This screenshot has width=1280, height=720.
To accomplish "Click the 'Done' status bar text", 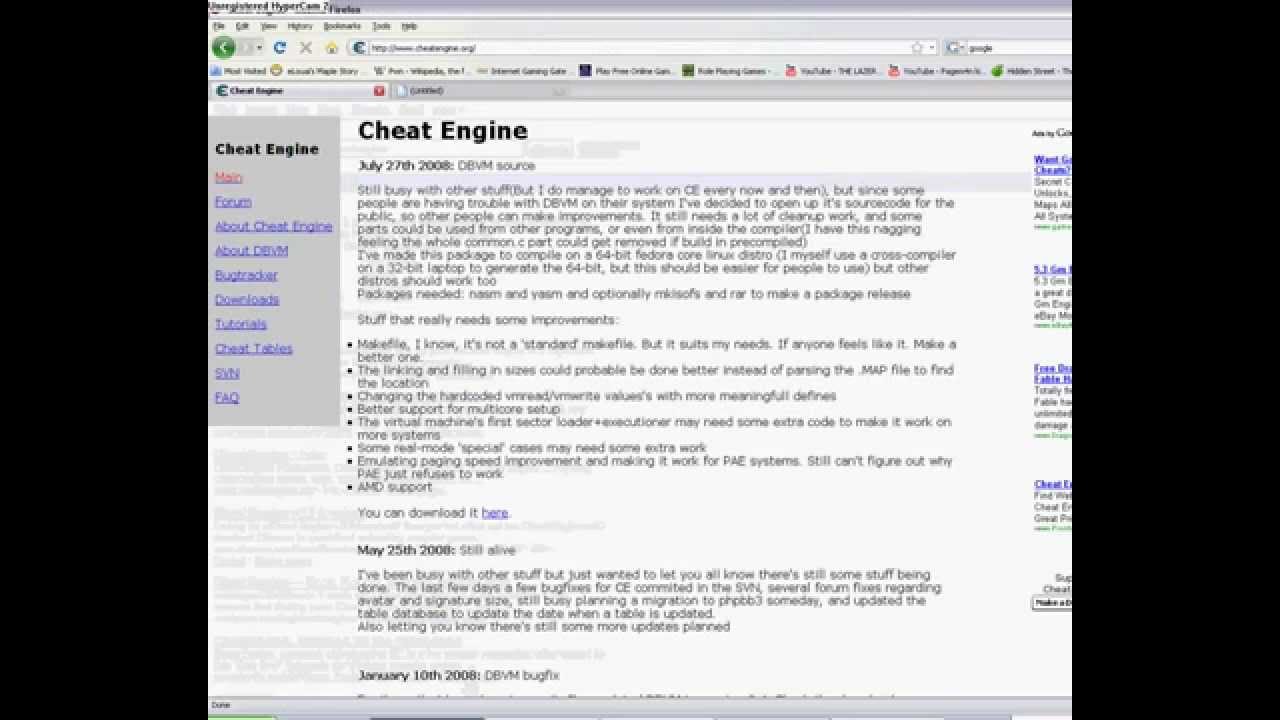I will [x=220, y=705].
